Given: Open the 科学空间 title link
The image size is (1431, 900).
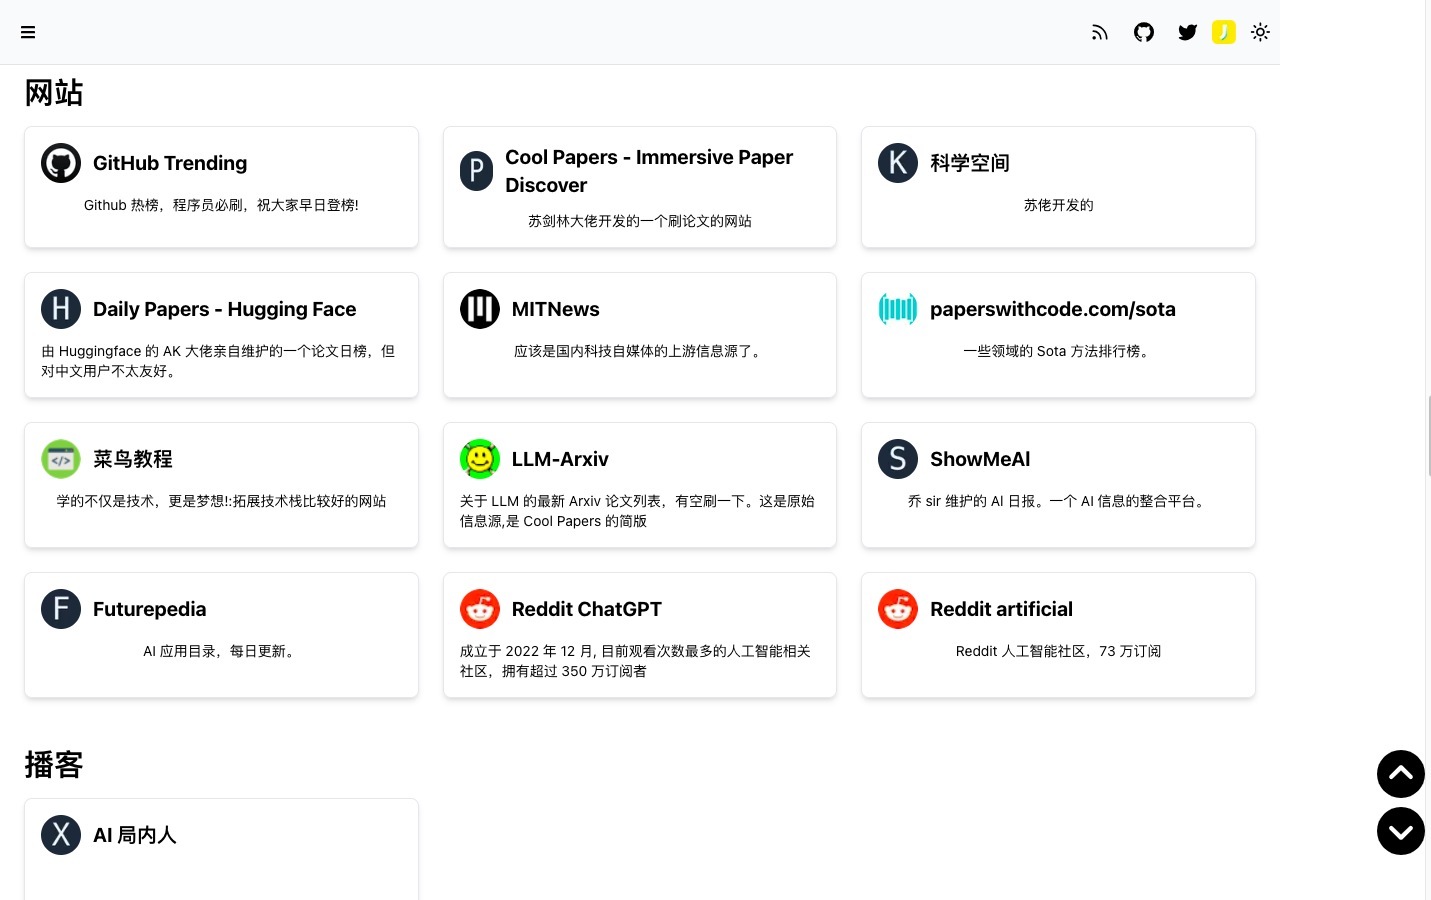Looking at the screenshot, I should [x=970, y=163].
